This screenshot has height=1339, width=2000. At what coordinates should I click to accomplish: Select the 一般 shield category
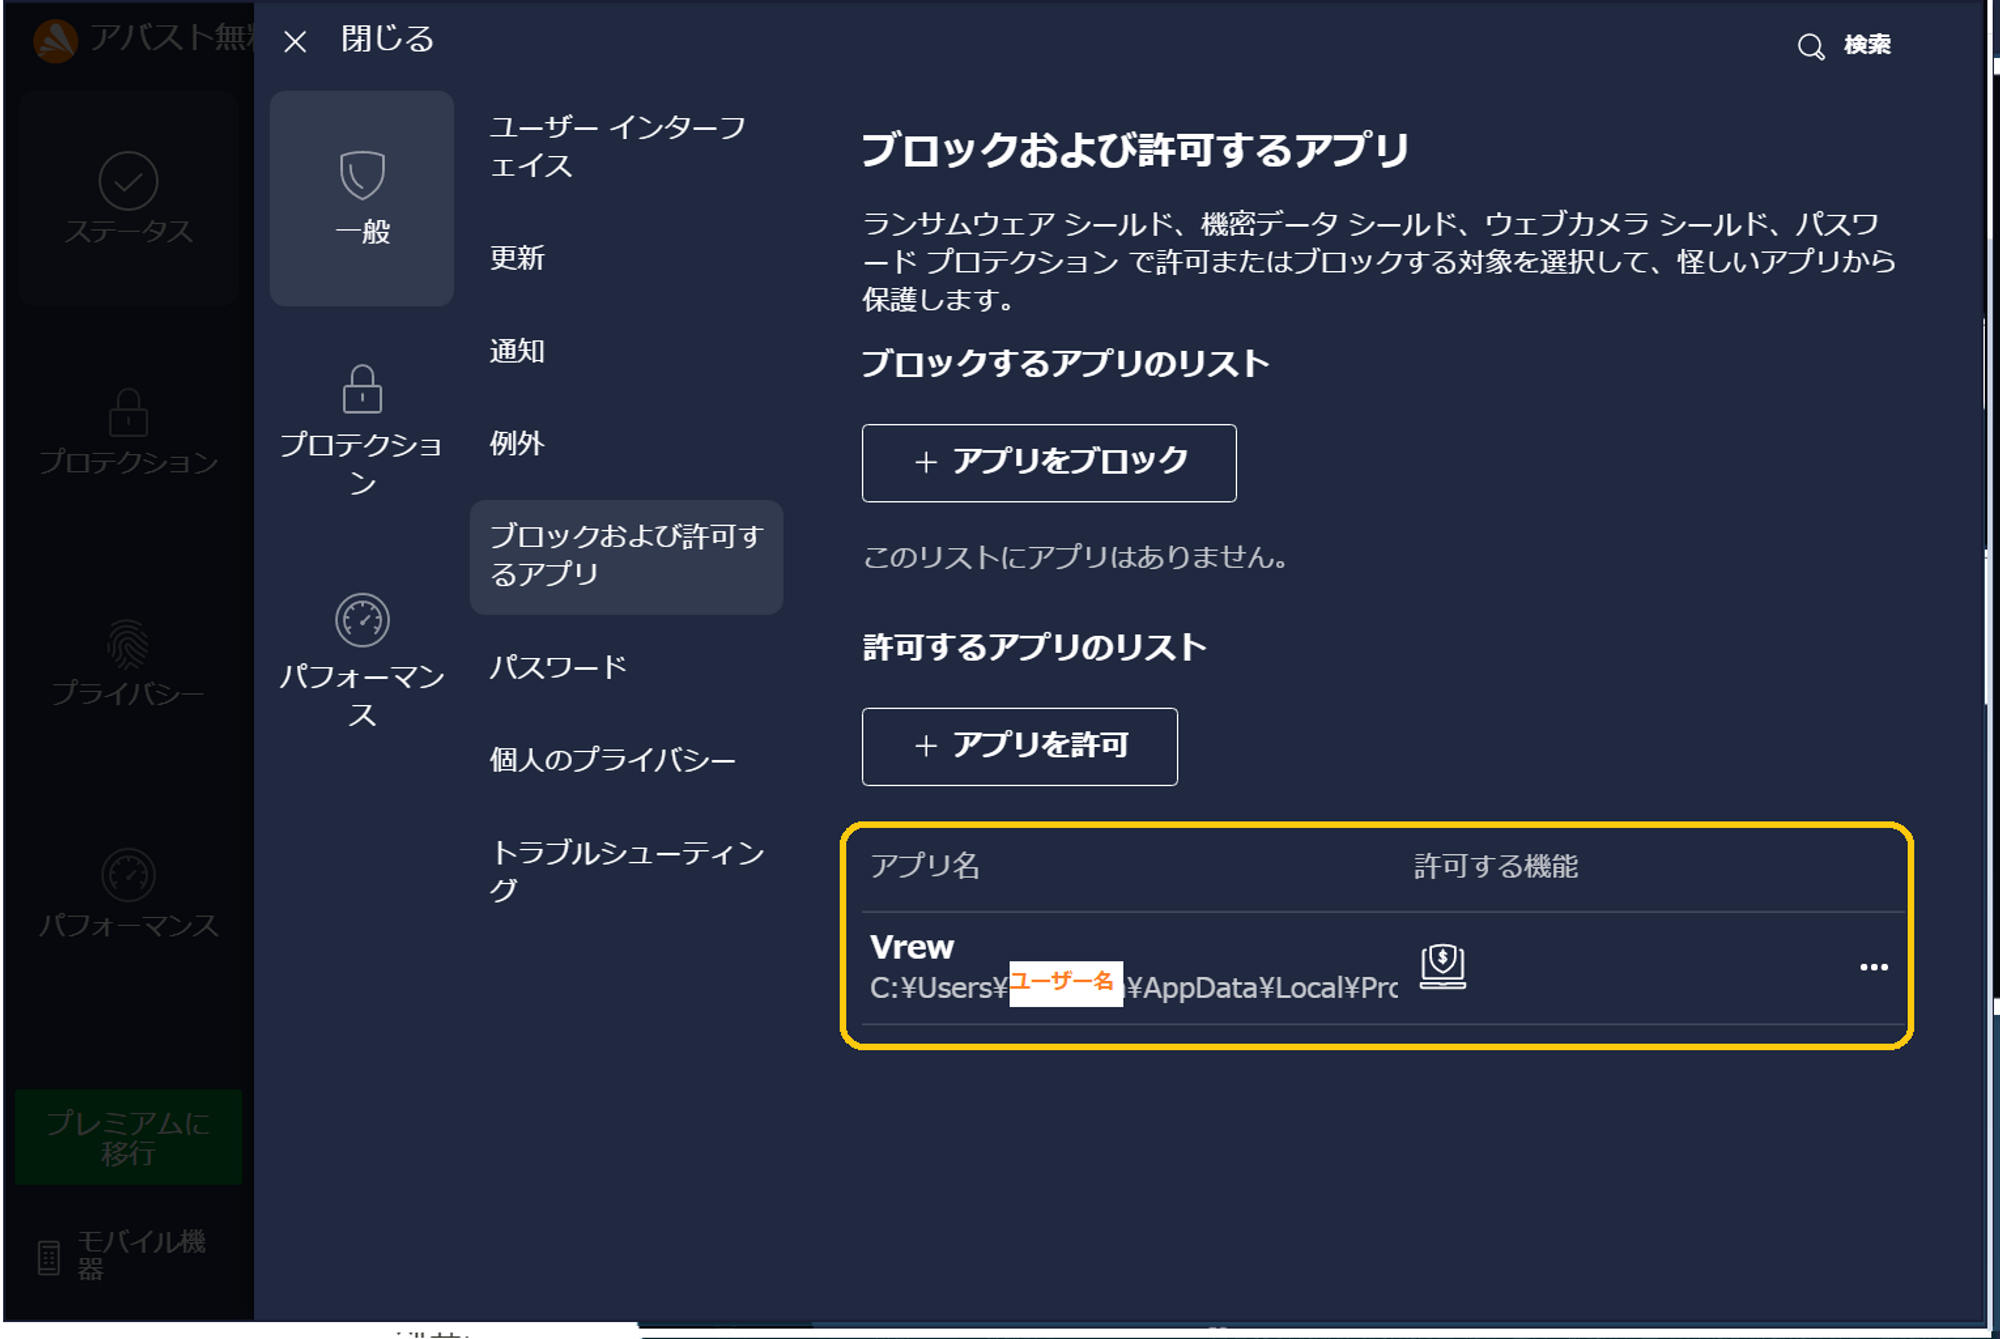point(362,198)
